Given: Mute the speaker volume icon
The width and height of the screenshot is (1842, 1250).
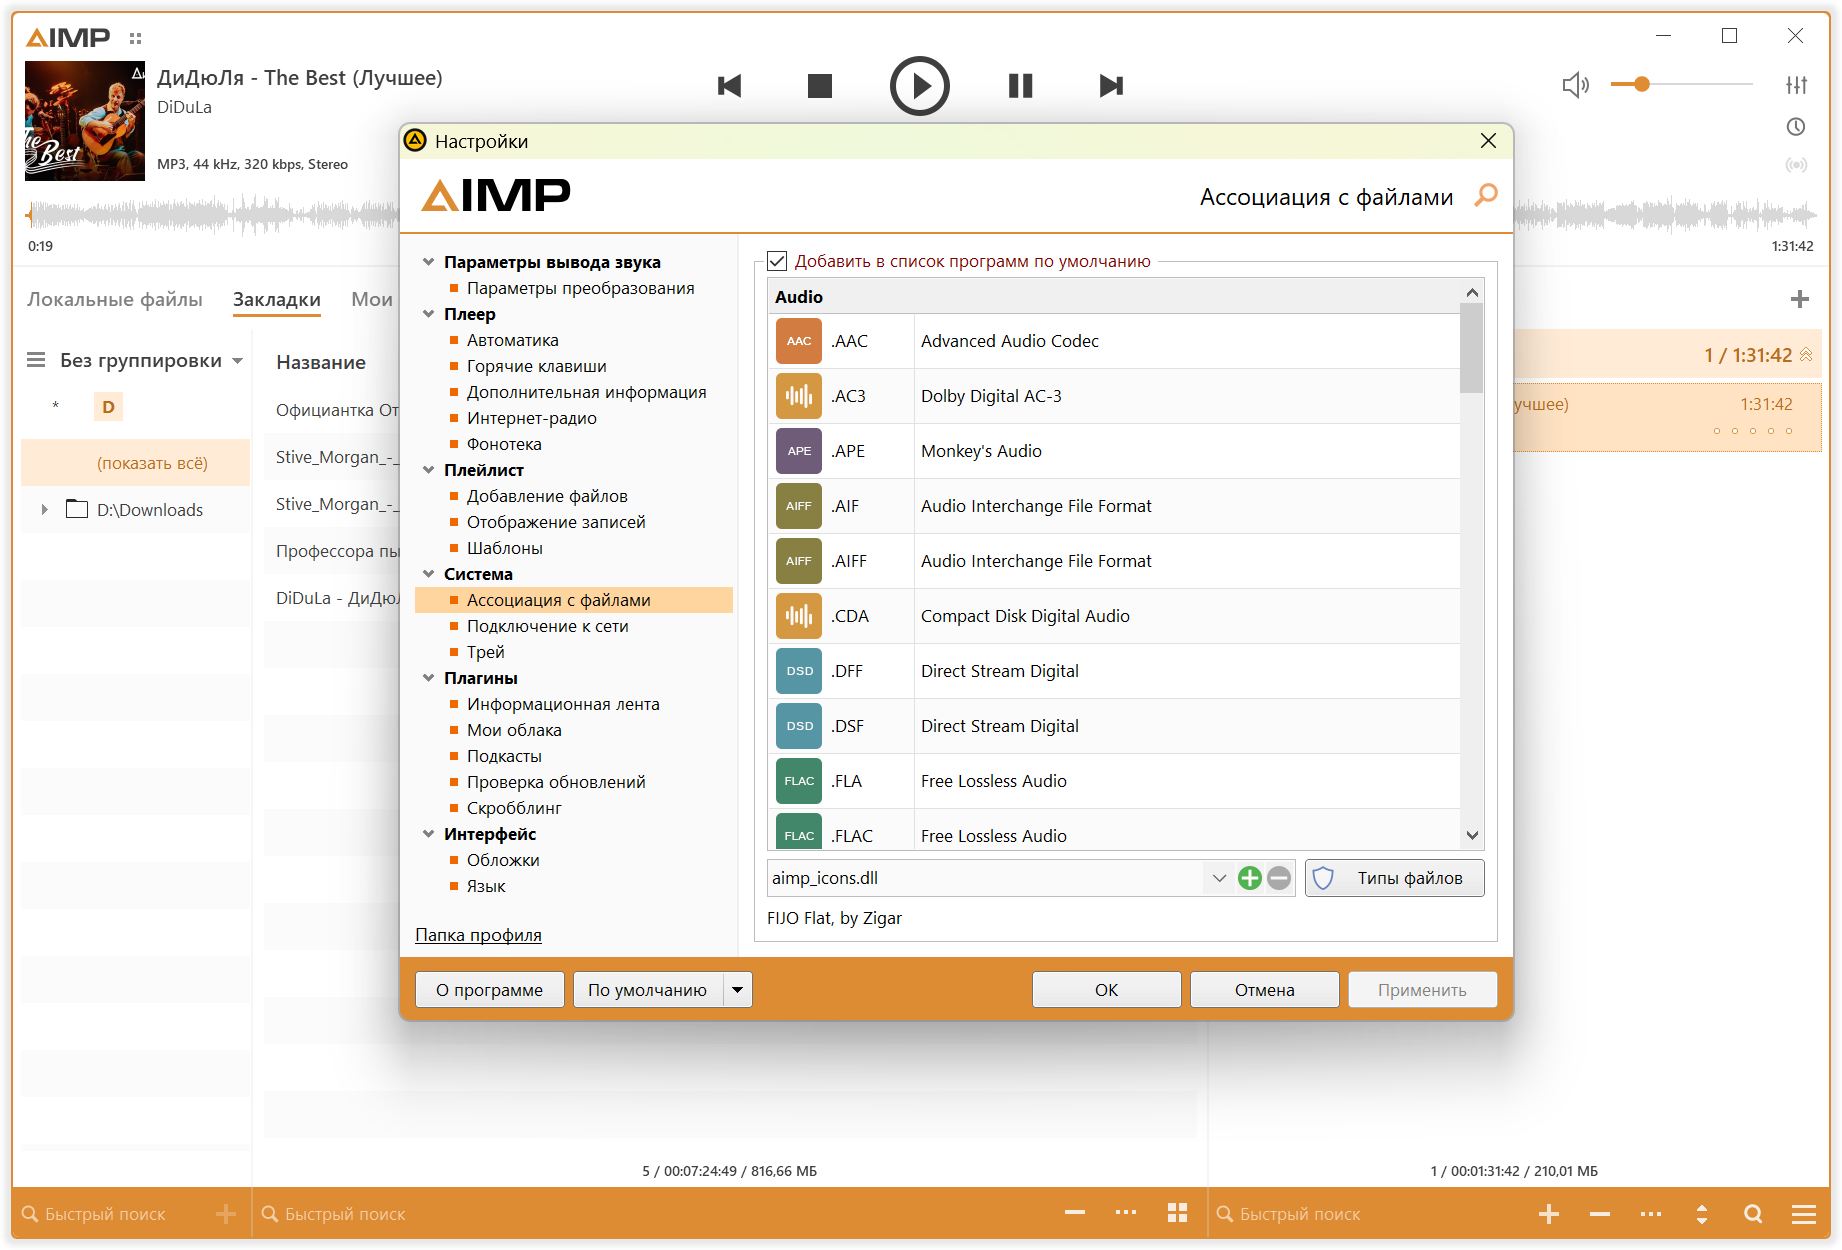Looking at the screenshot, I should (1576, 85).
